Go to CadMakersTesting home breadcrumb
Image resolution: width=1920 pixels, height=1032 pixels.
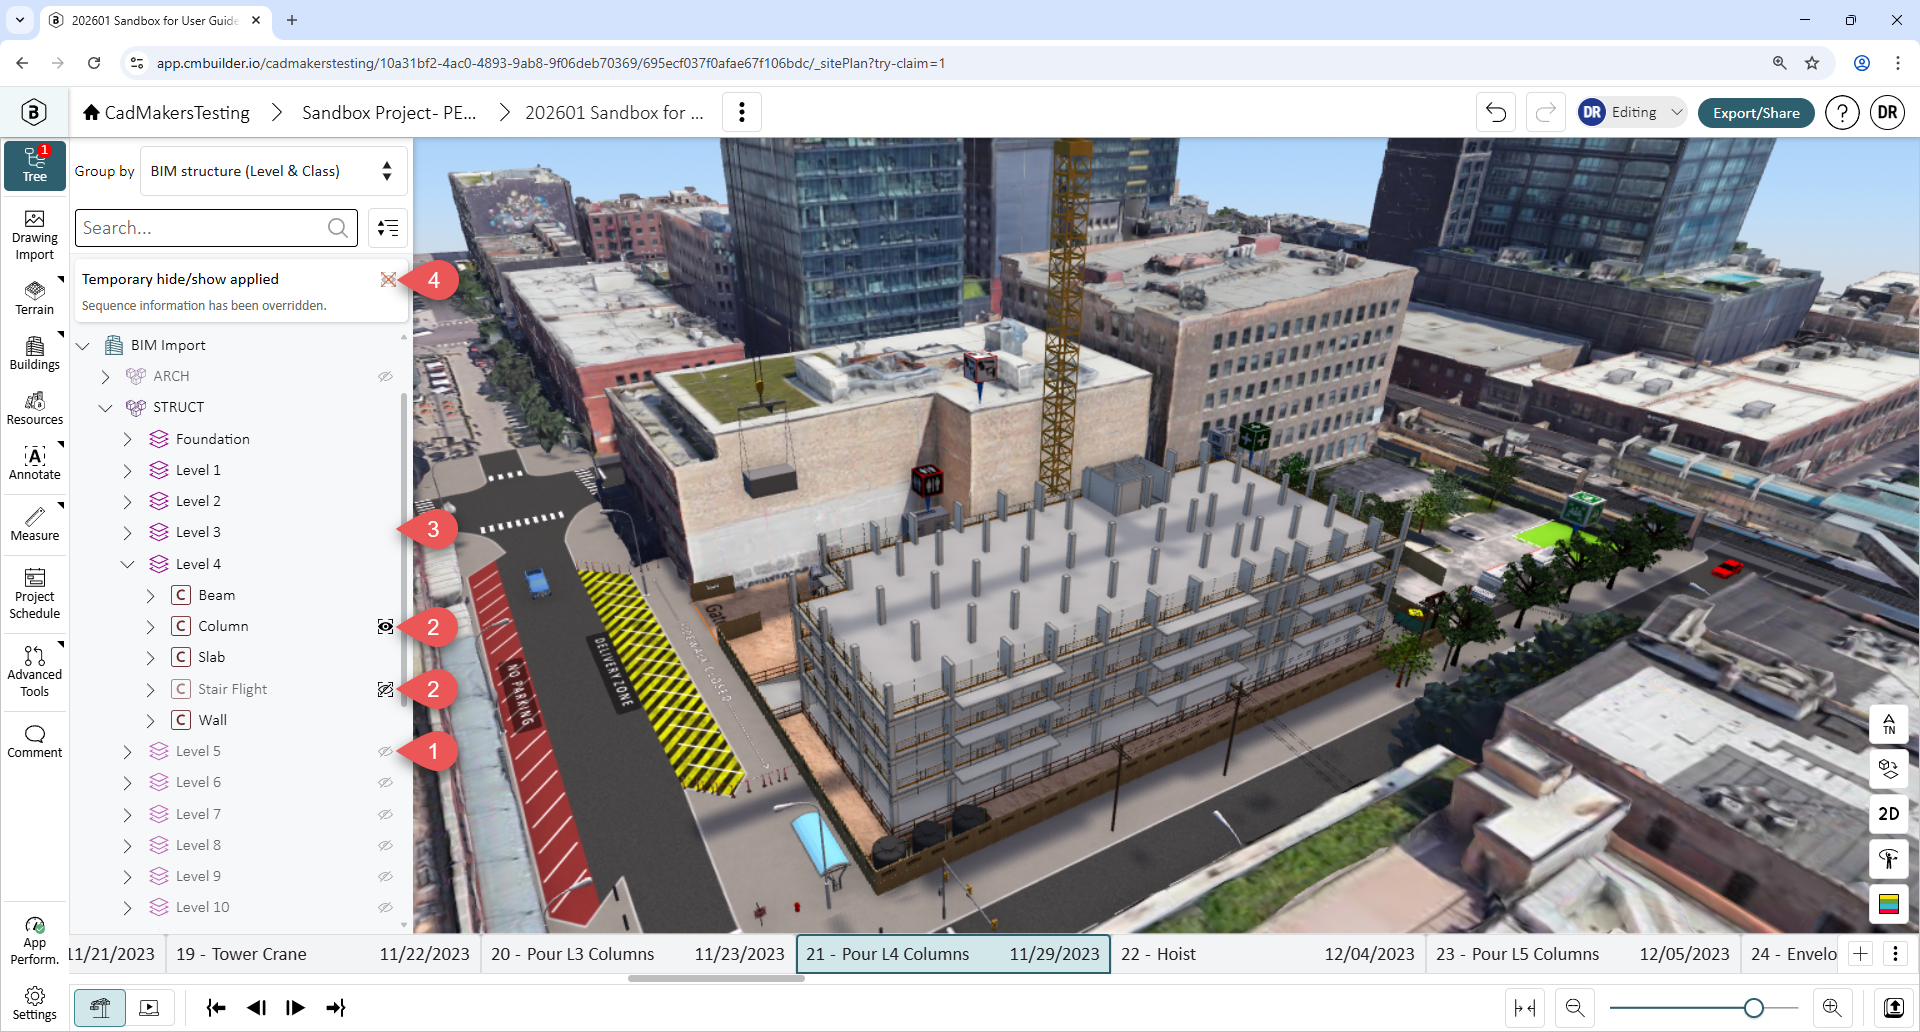166,113
